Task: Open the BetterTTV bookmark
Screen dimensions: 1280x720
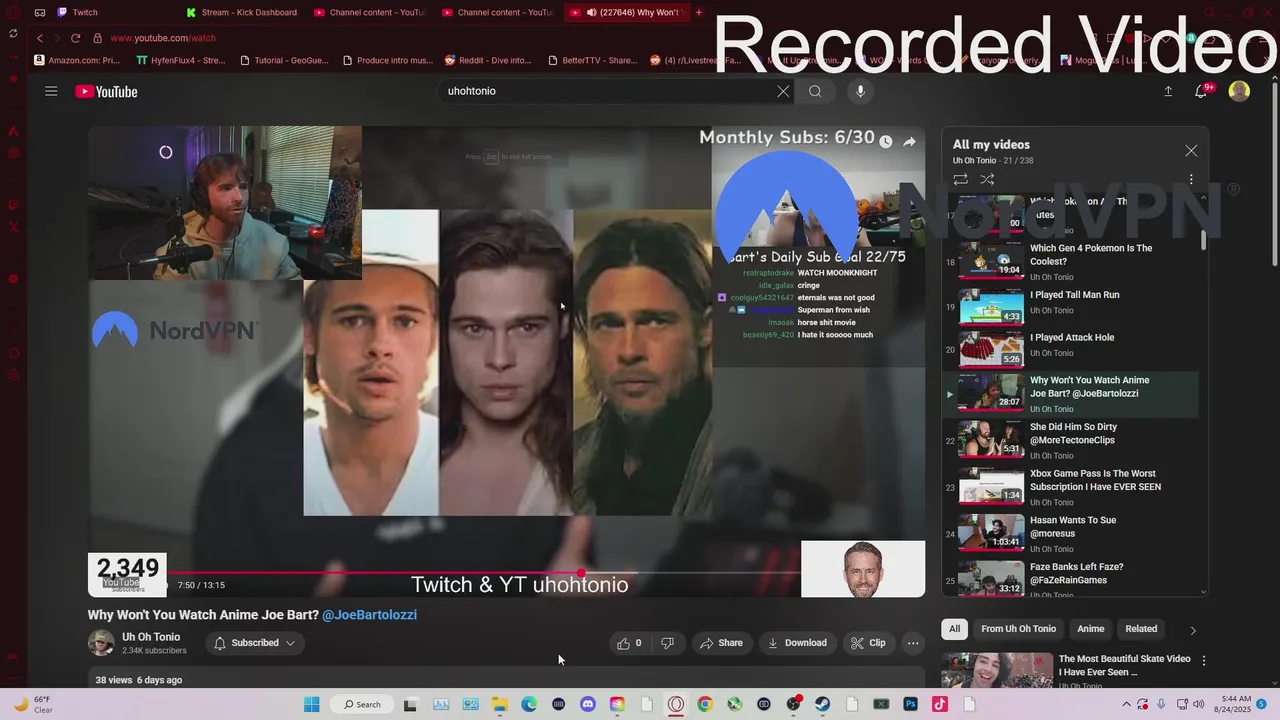Action: pyautogui.click(x=592, y=60)
